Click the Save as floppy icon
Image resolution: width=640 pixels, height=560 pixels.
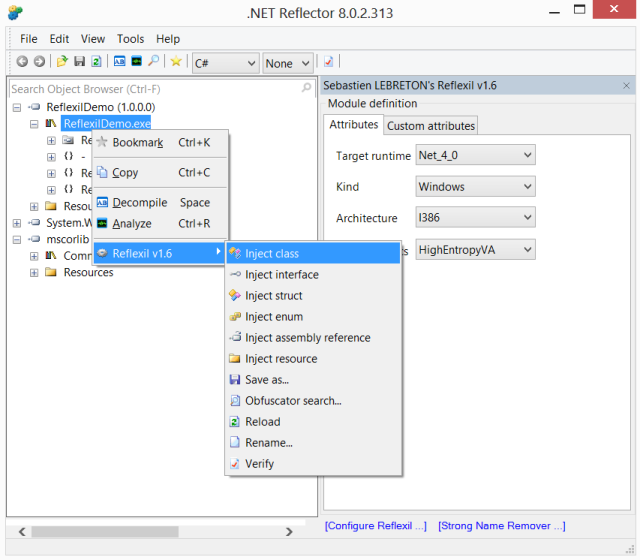pos(235,380)
